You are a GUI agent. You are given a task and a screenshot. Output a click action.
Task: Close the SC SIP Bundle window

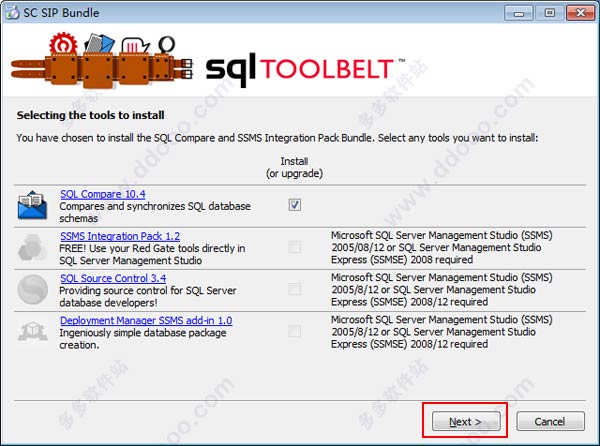pos(580,13)
